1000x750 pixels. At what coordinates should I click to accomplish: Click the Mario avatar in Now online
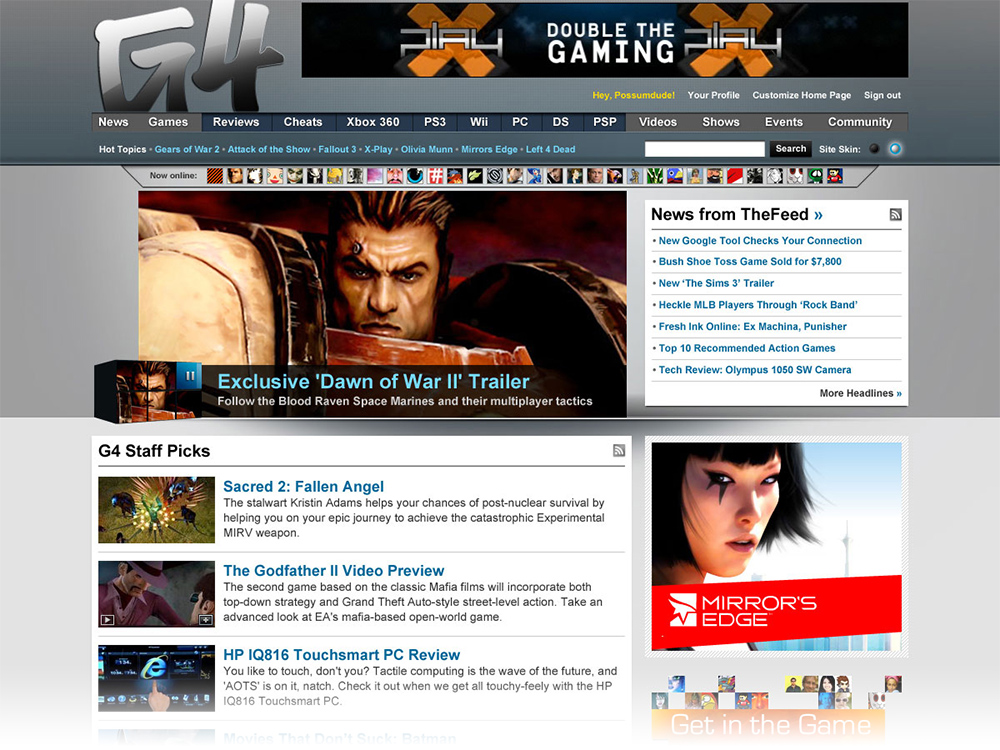pyautogui.click(x=835, y=175)
